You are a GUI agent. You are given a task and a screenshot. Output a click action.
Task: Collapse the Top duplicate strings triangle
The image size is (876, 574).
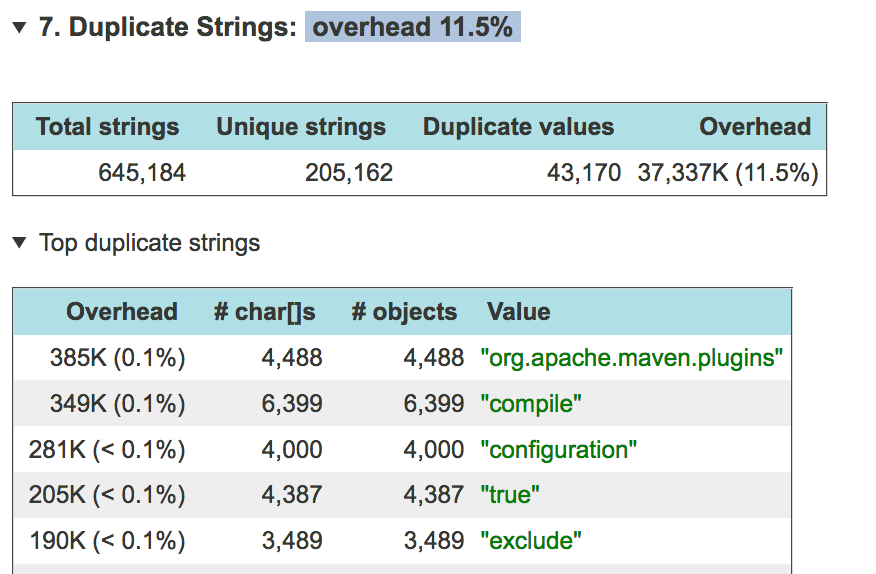(19, 243)
